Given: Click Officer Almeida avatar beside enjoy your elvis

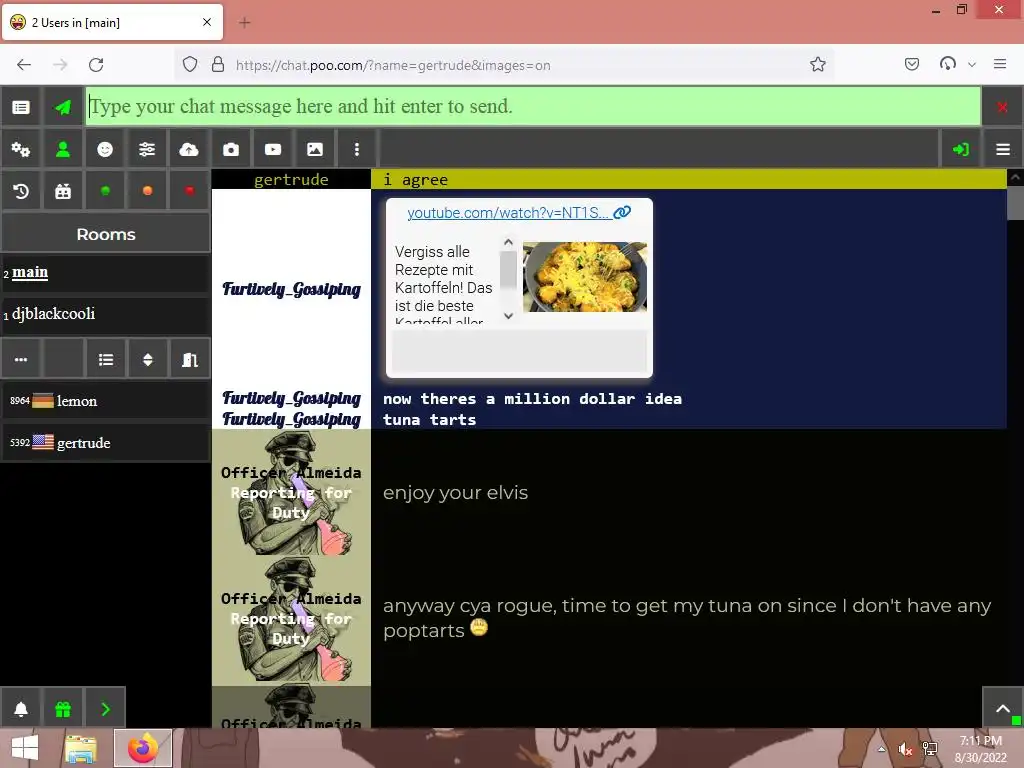Looking at the screenshot, I should (291, 492).
